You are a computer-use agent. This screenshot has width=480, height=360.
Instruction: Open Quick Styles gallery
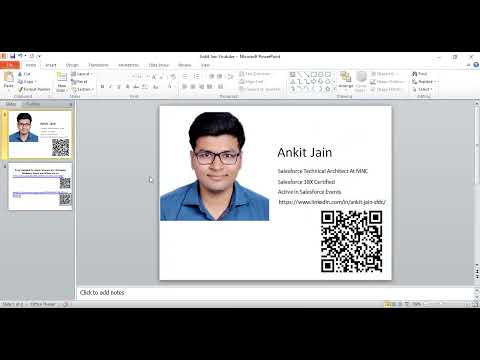pos(361,81)
